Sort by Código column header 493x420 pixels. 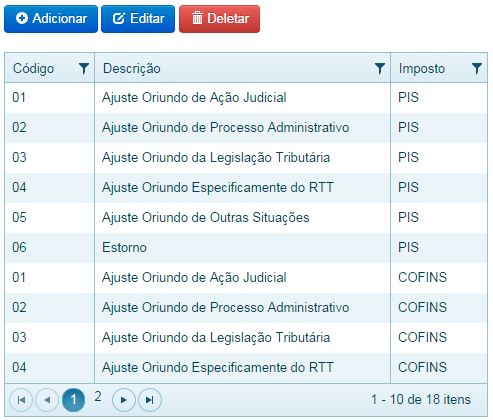33,69
